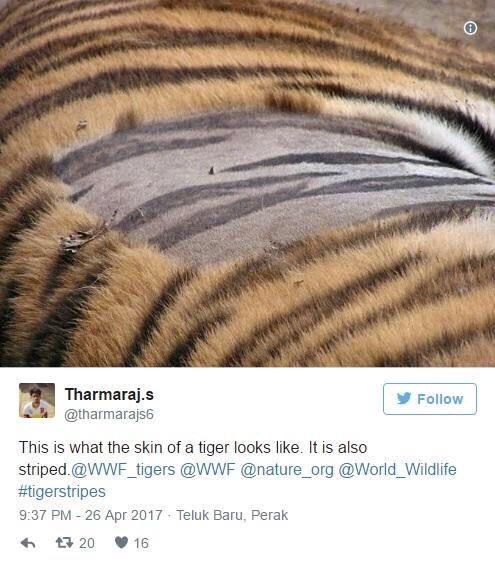
Task: Open the tiger skin photo
Action: pyautogui.click(x=247, y=183)
